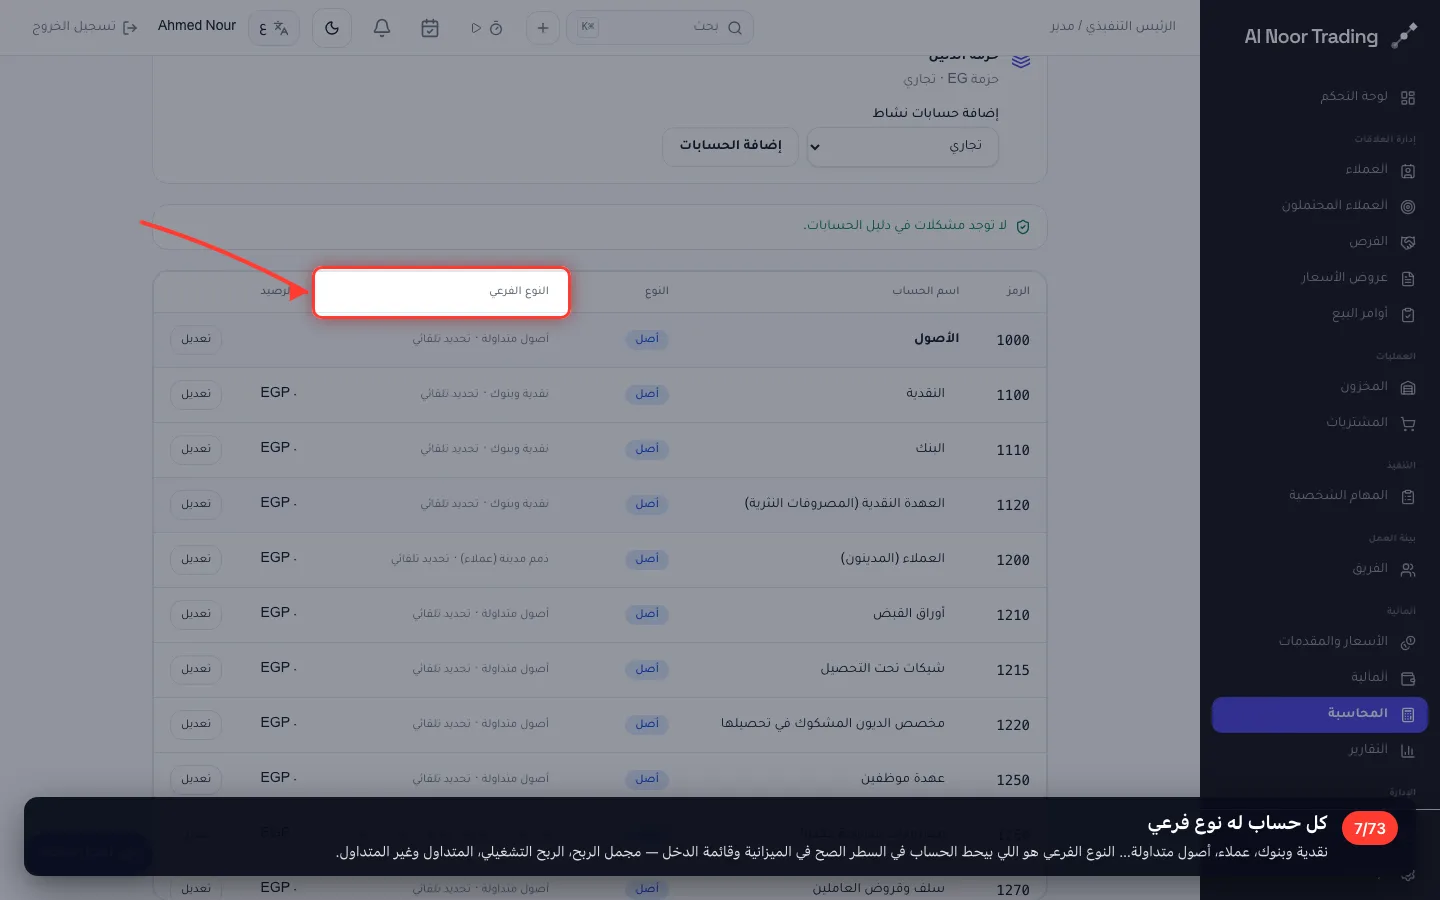Open the shopping cart icon for المشتريات
The height and width of the screenshot is (900, 1440).
(x=1408, y=424)
